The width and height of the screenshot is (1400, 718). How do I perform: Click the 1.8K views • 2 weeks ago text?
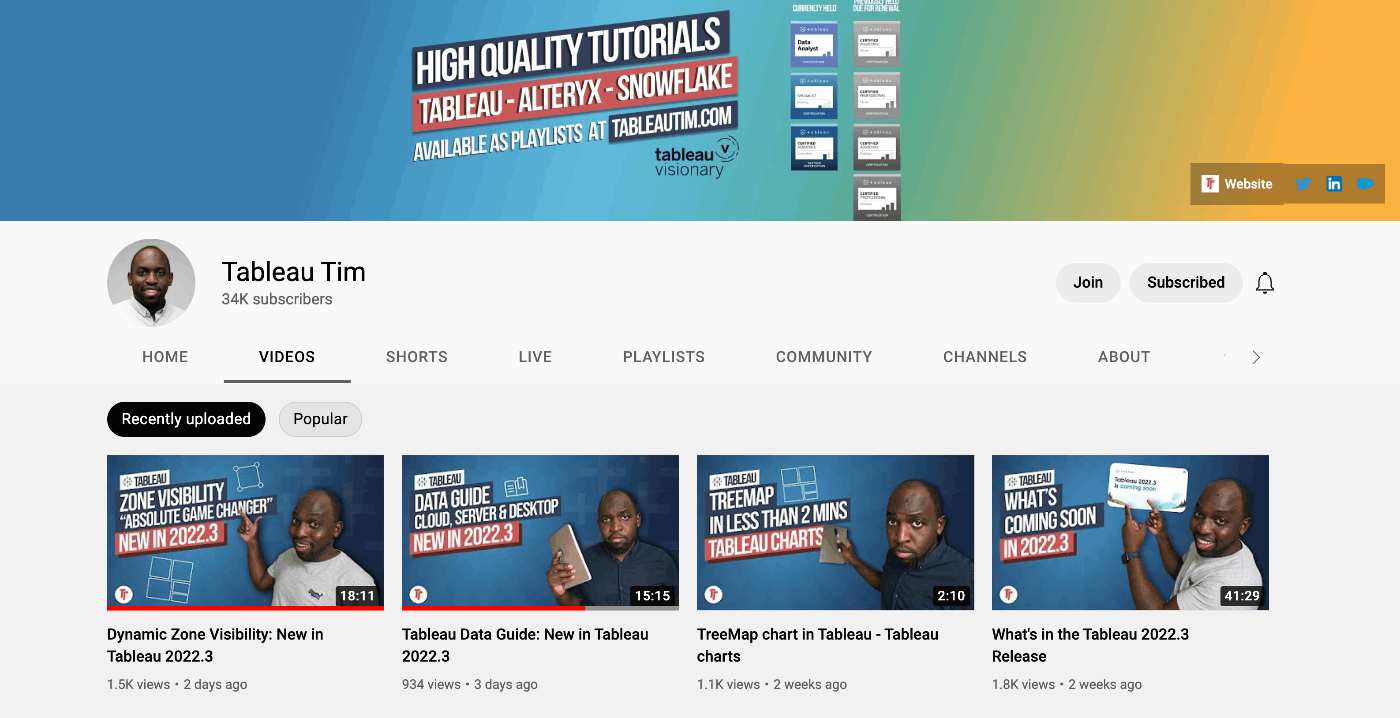pyautogui.click(x=1067, y=685)
